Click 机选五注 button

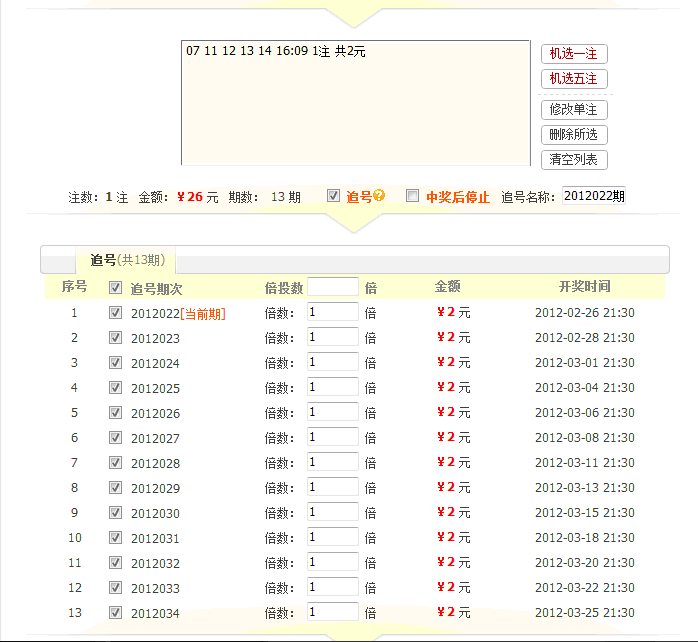[574, 79]
